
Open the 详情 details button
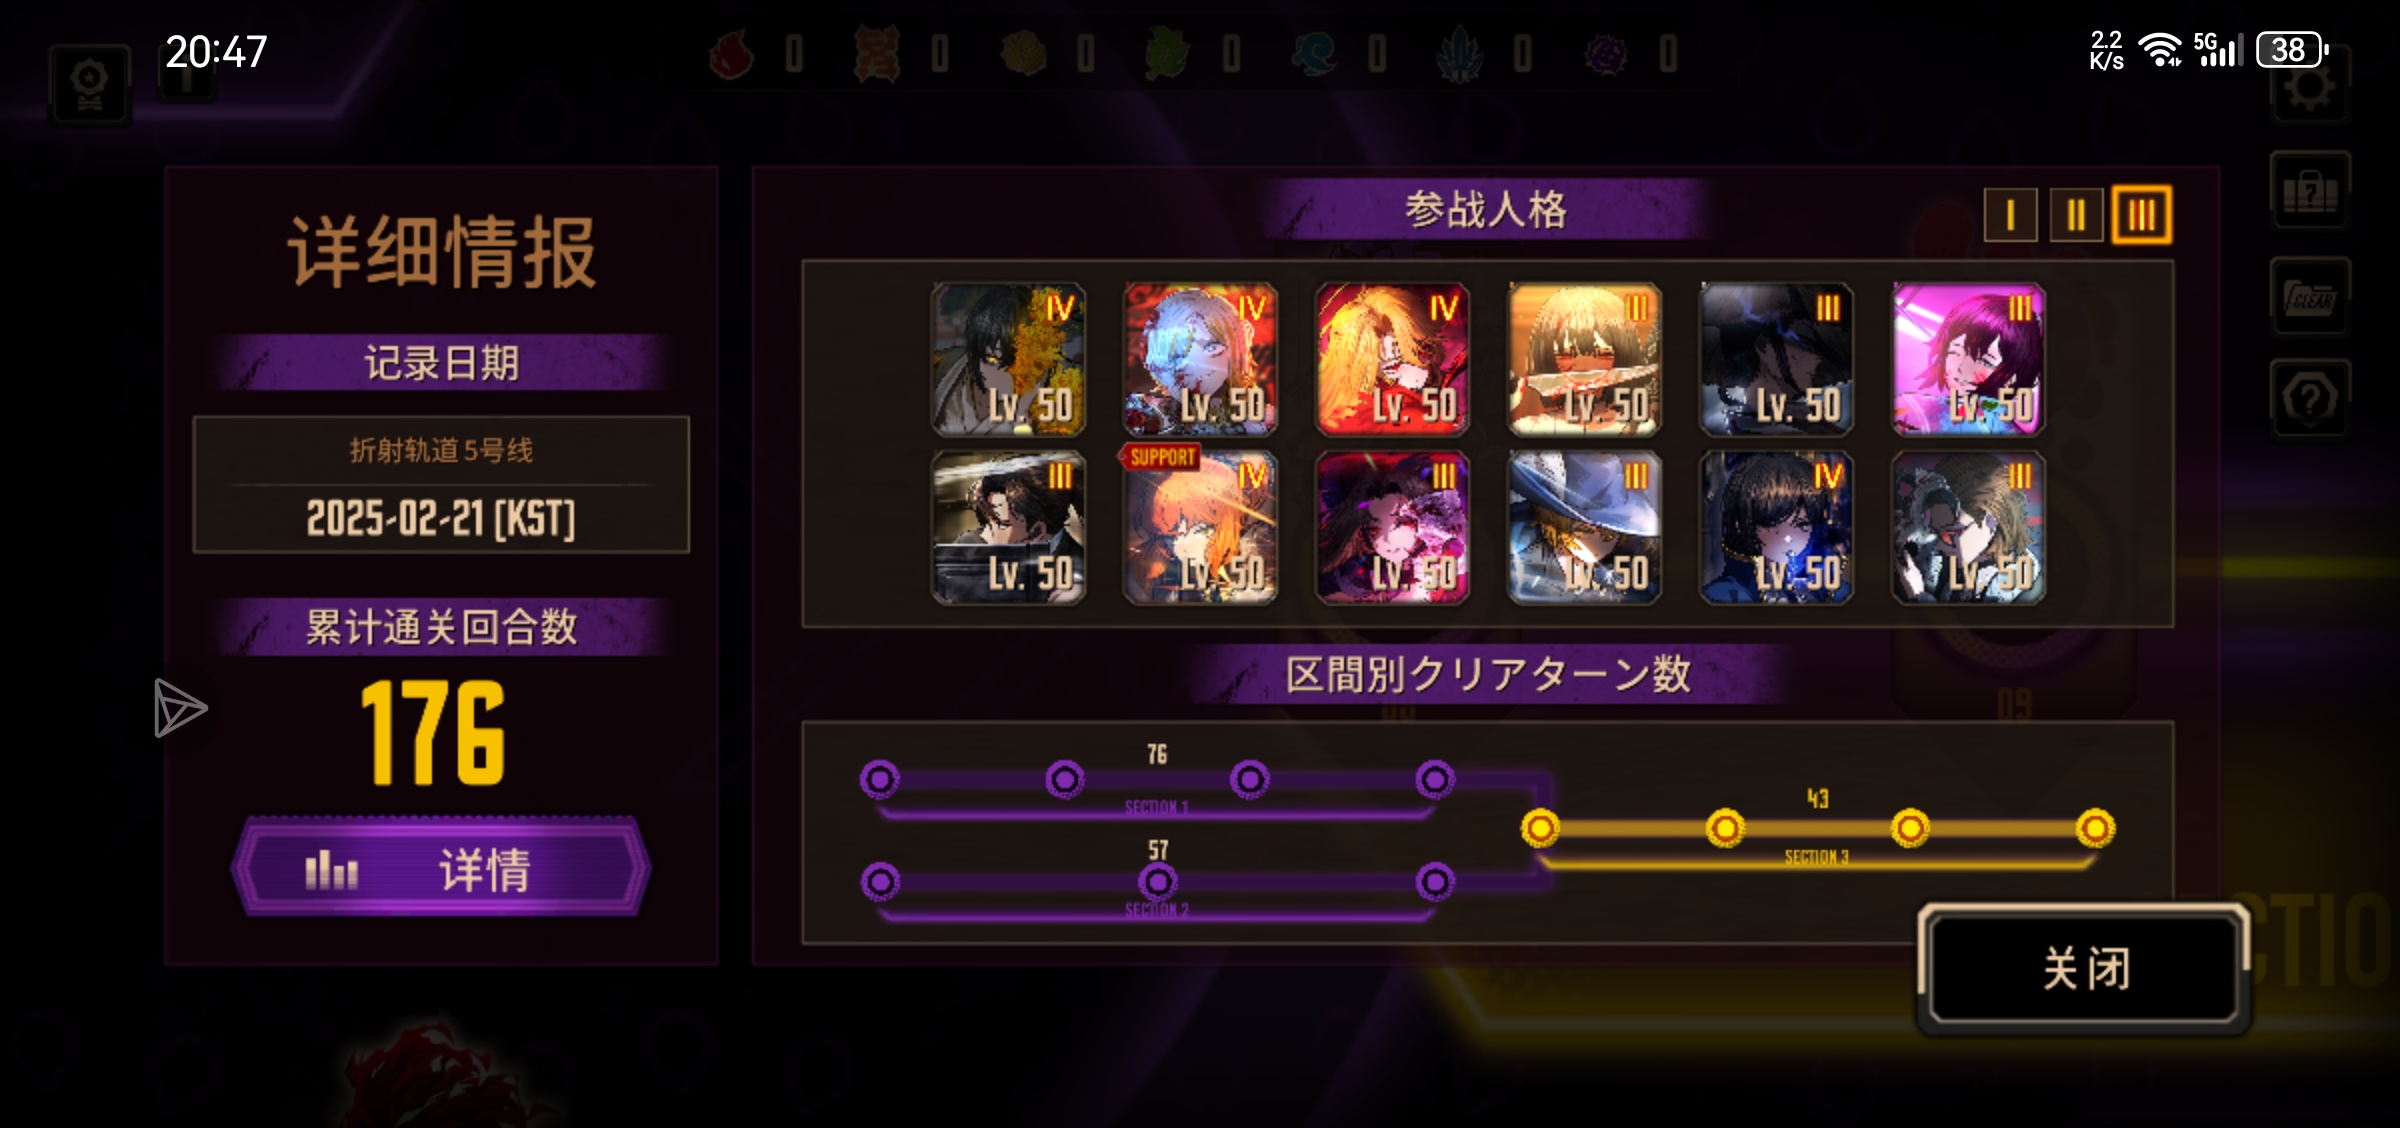(441, 868)
